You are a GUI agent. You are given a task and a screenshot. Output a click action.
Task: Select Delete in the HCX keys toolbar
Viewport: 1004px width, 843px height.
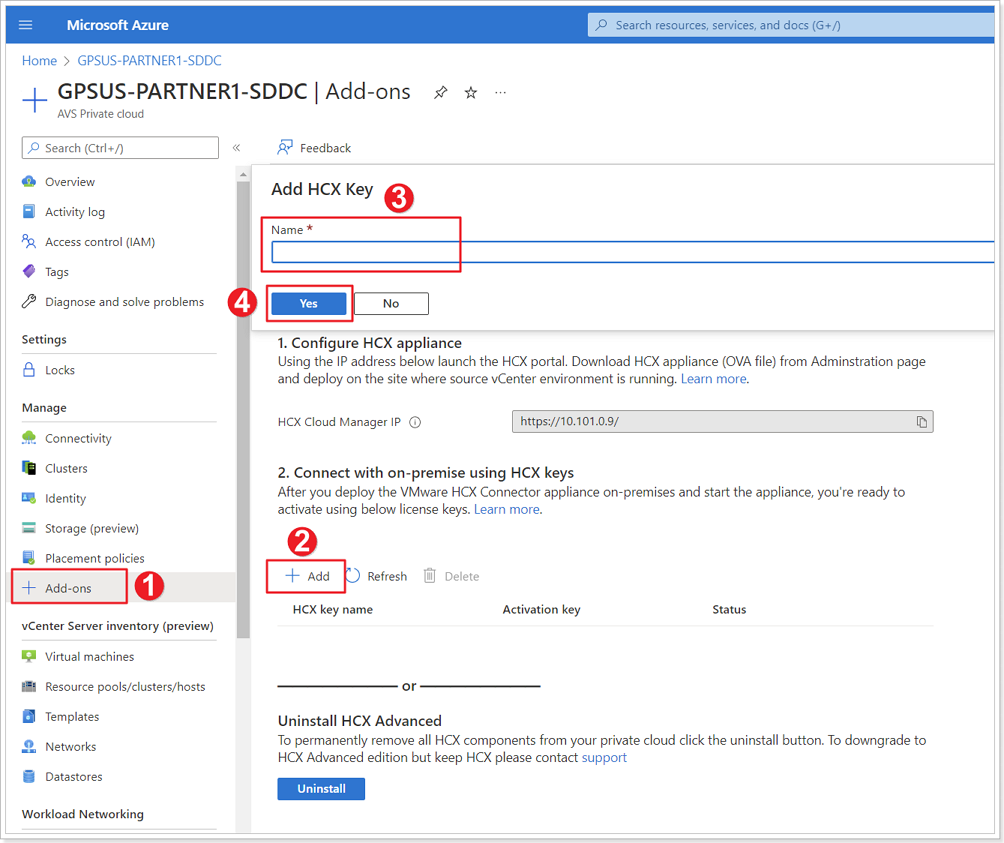coord(461,575)
